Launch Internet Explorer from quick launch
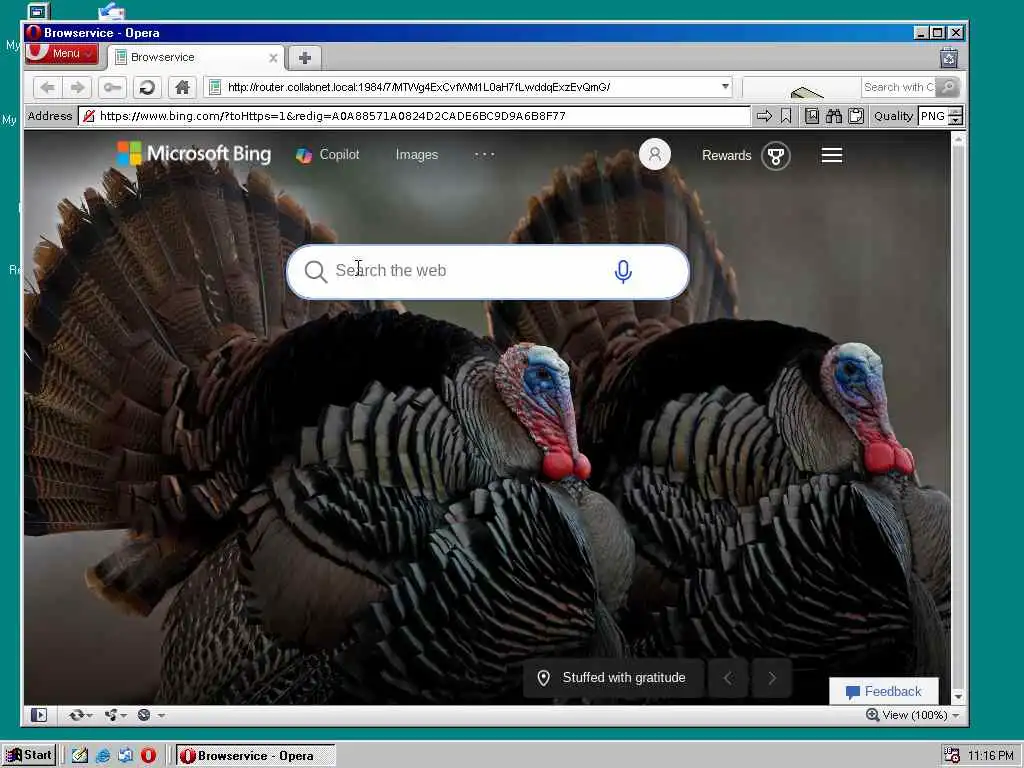The height and width of the screenshot is (768, 1024). point(103,756)
